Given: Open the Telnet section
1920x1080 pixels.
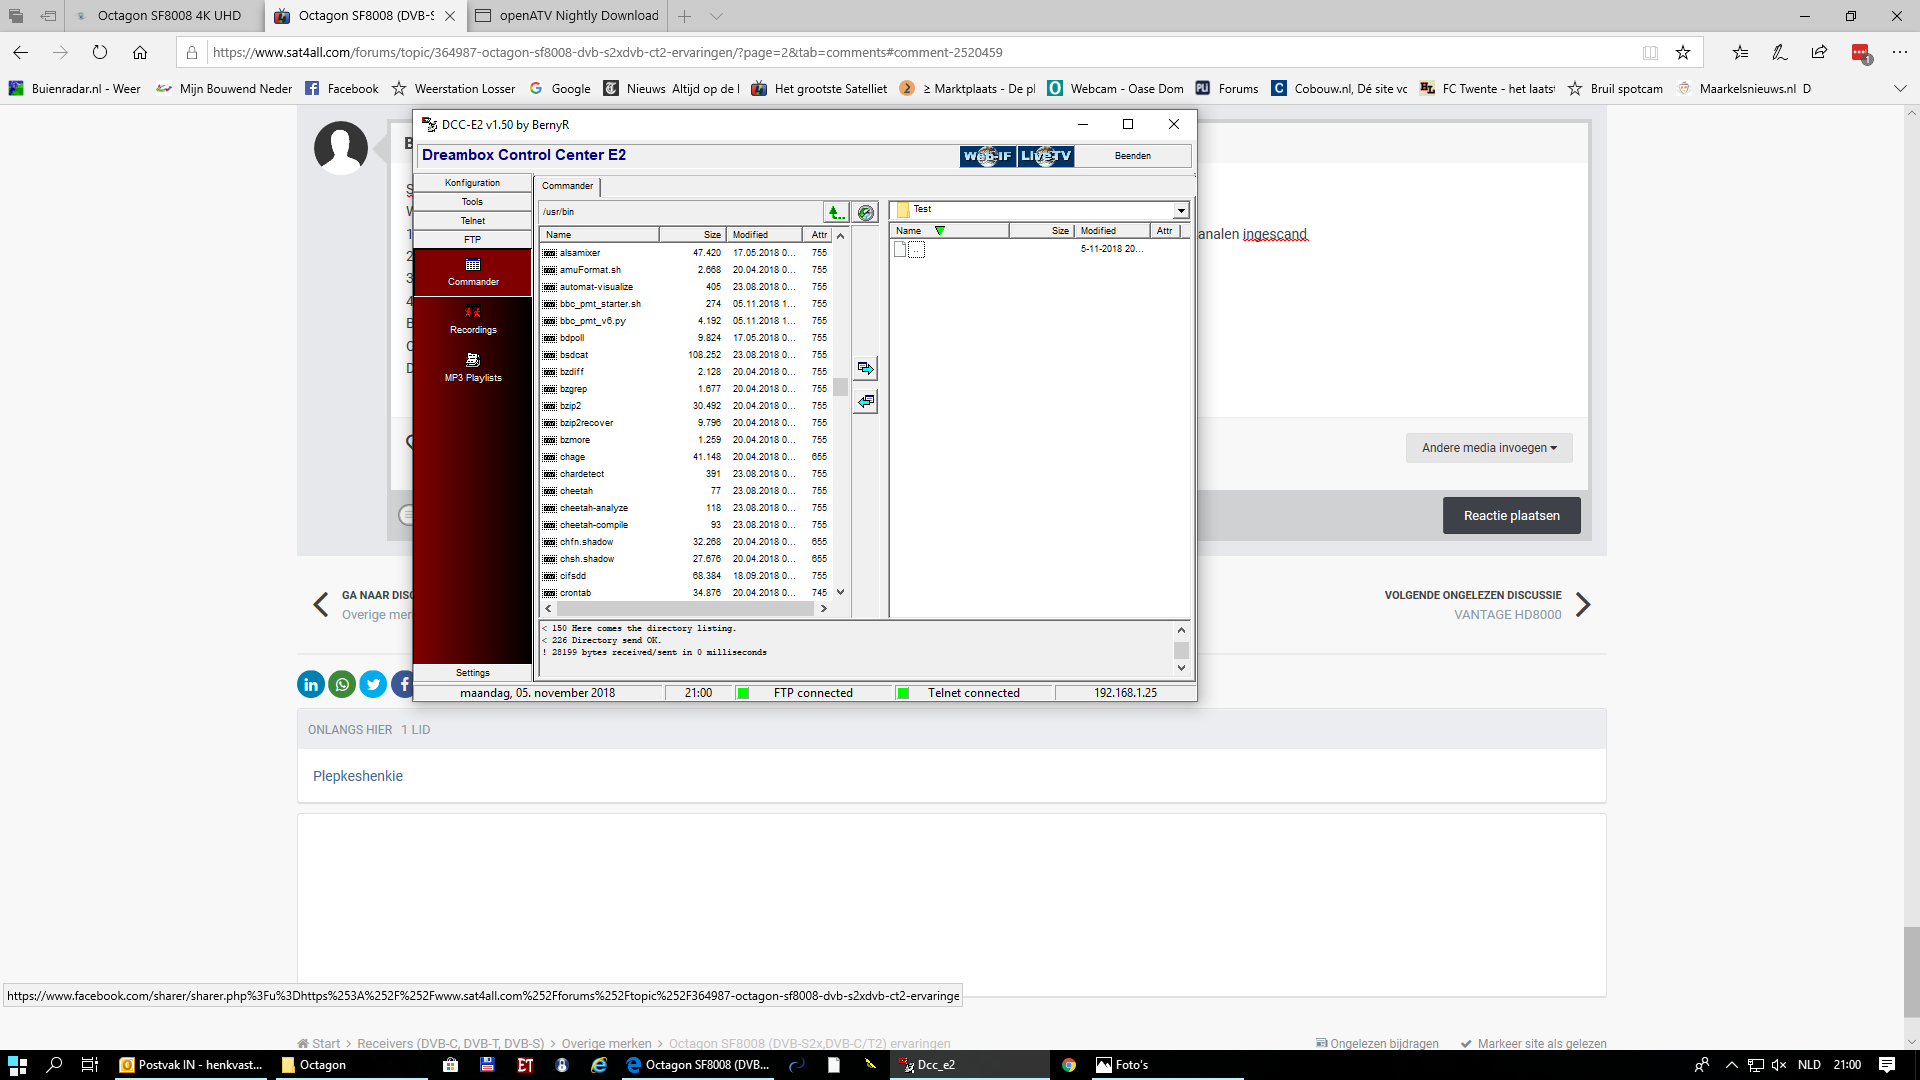Looking at the screenshot, I should [472, 221].
